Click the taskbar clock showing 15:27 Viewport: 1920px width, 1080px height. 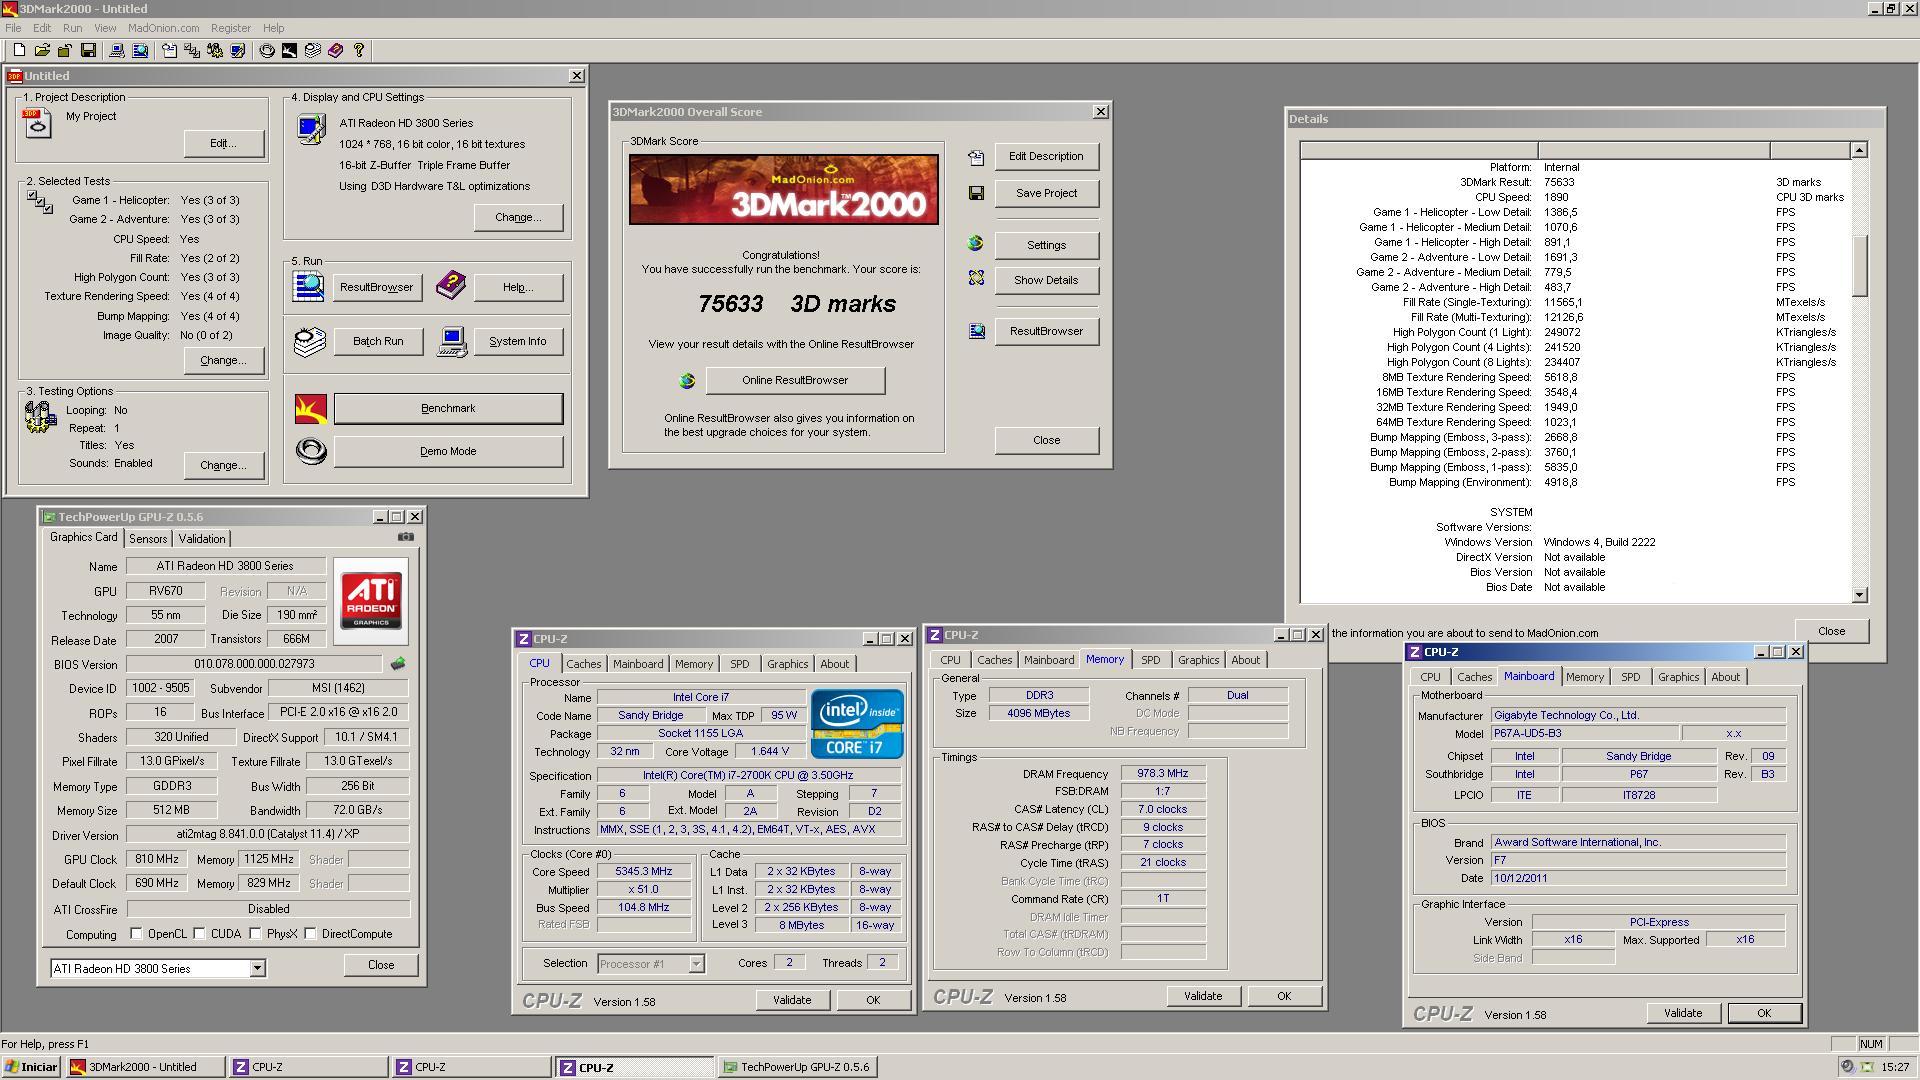tap(1894, 1067)
